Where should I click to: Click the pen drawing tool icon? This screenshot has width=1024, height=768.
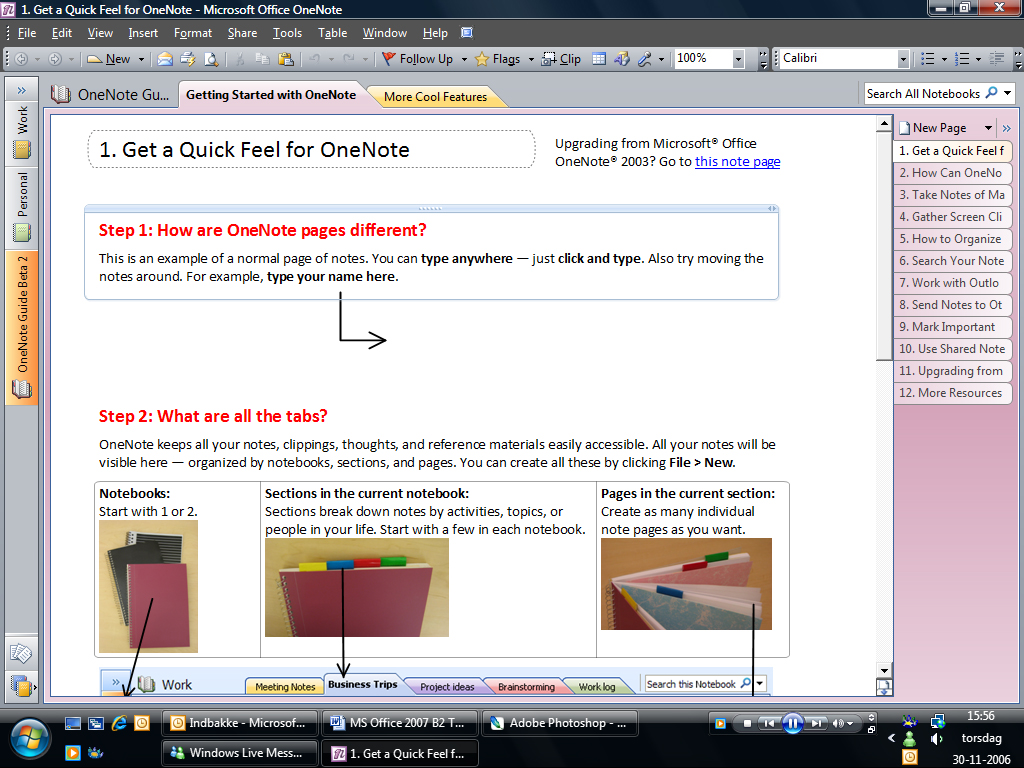click(645, 59)
